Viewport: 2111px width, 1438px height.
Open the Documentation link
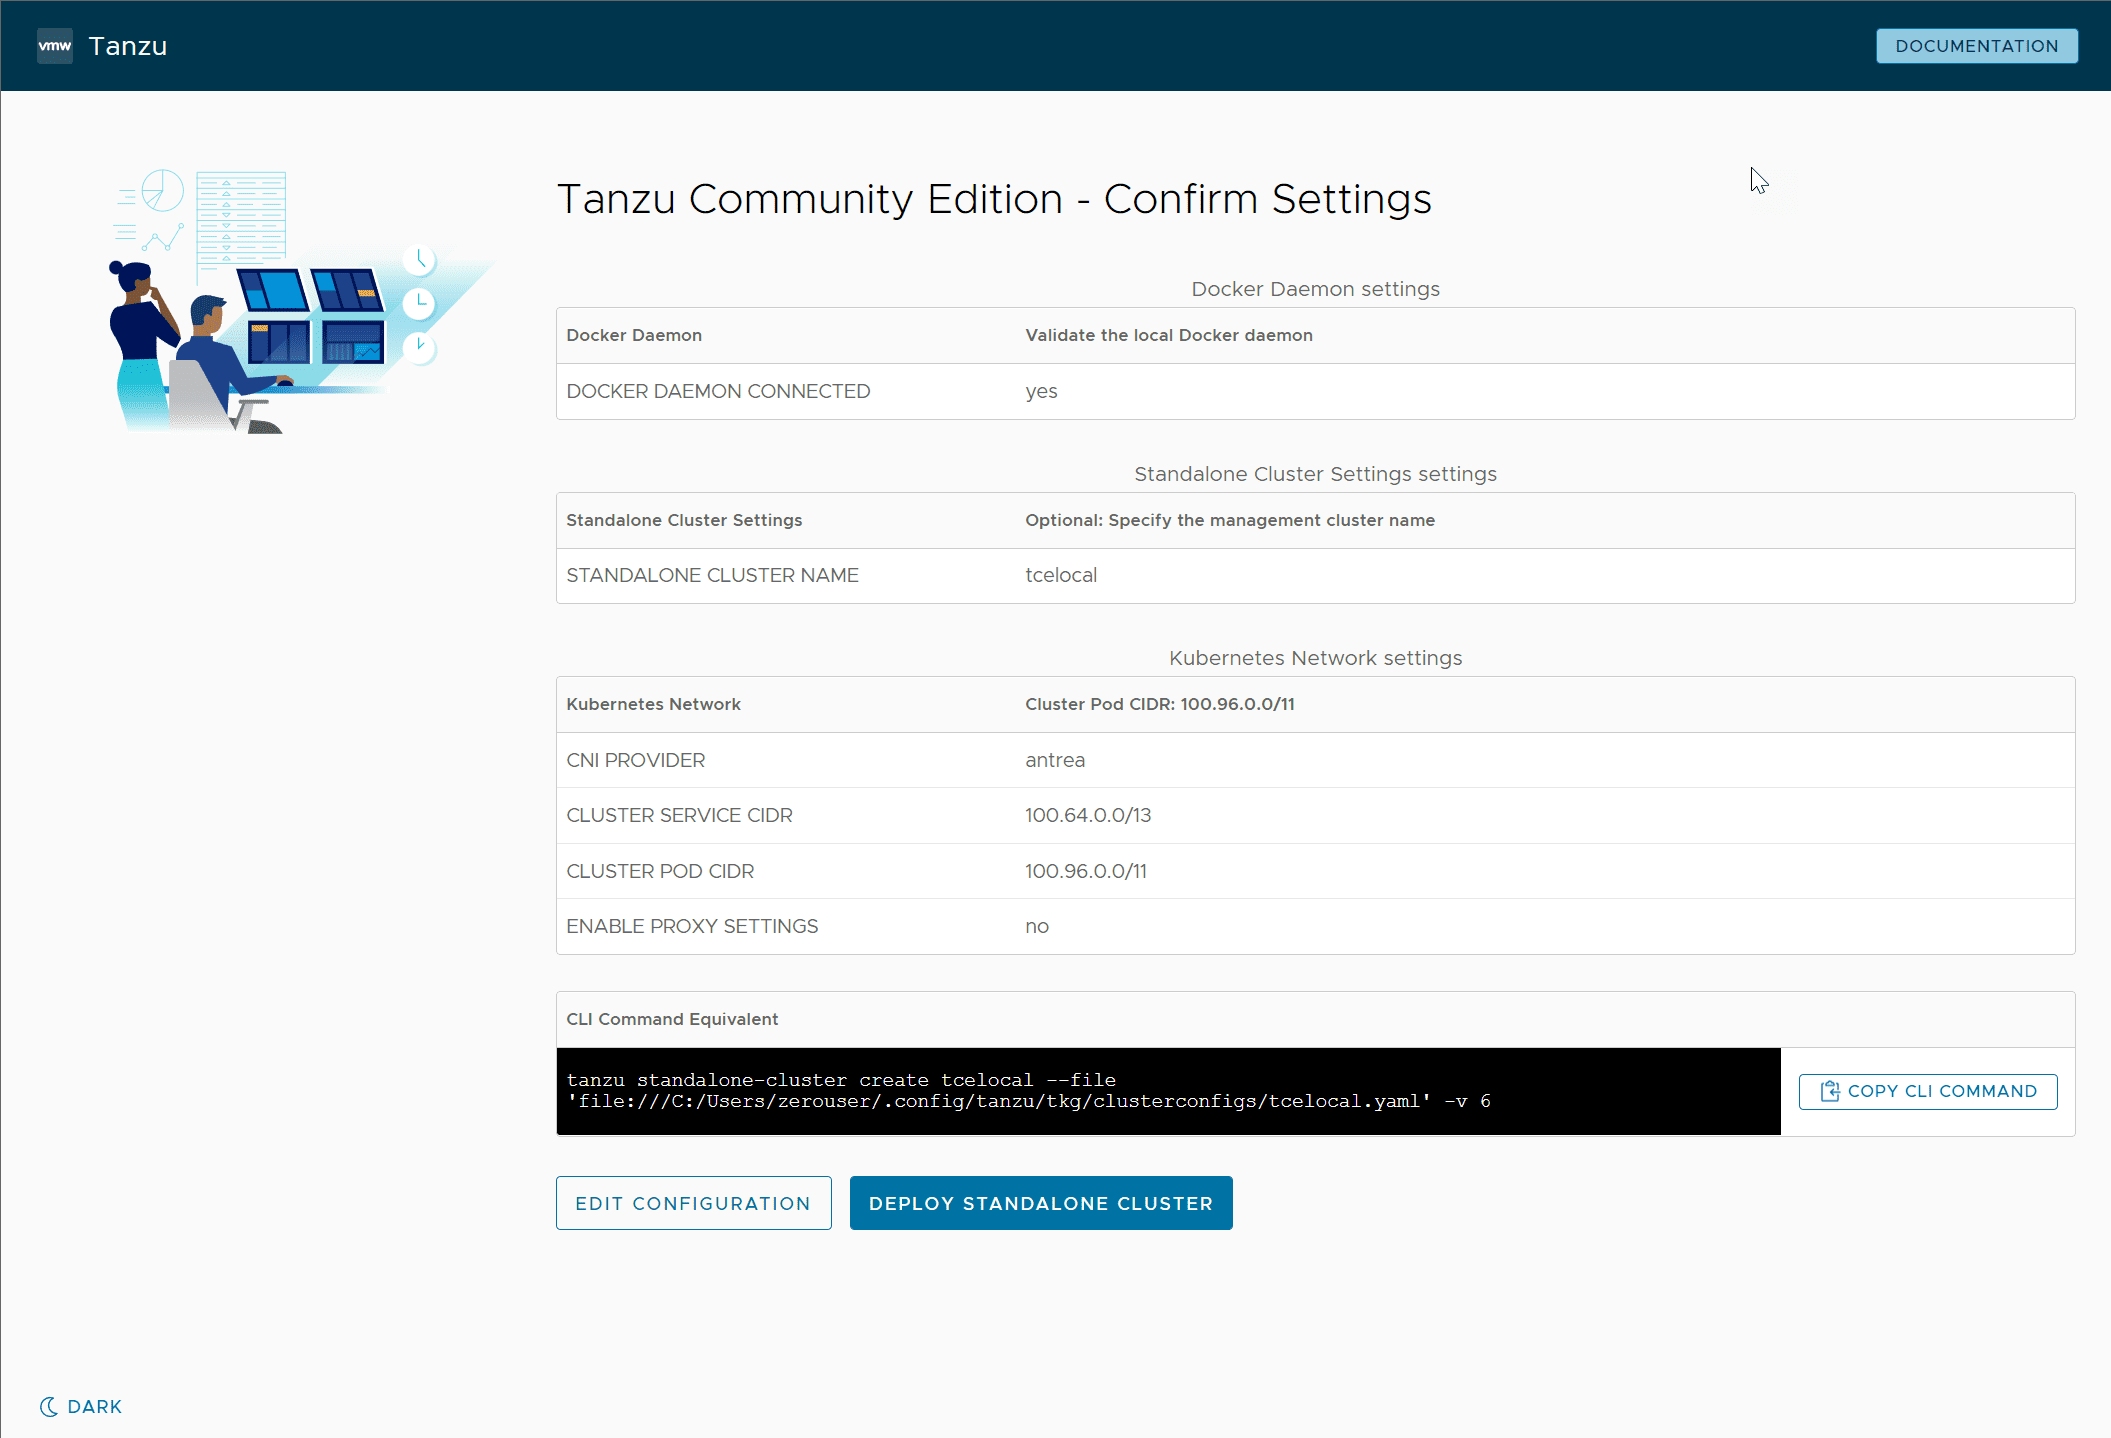pyautogui.click(x=1976, y=46)
